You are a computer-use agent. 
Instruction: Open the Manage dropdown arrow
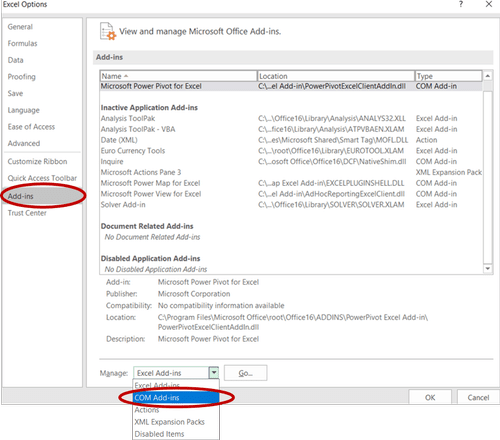point(214,373)
